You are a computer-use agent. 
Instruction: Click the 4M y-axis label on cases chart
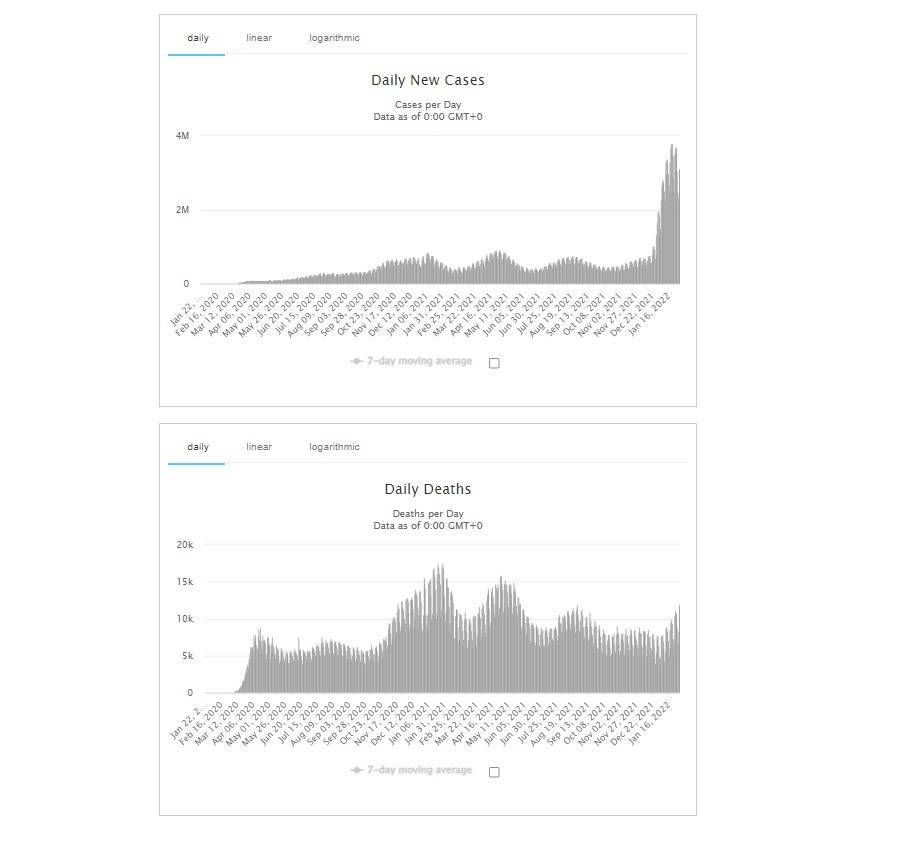click(x=182, y=135)
